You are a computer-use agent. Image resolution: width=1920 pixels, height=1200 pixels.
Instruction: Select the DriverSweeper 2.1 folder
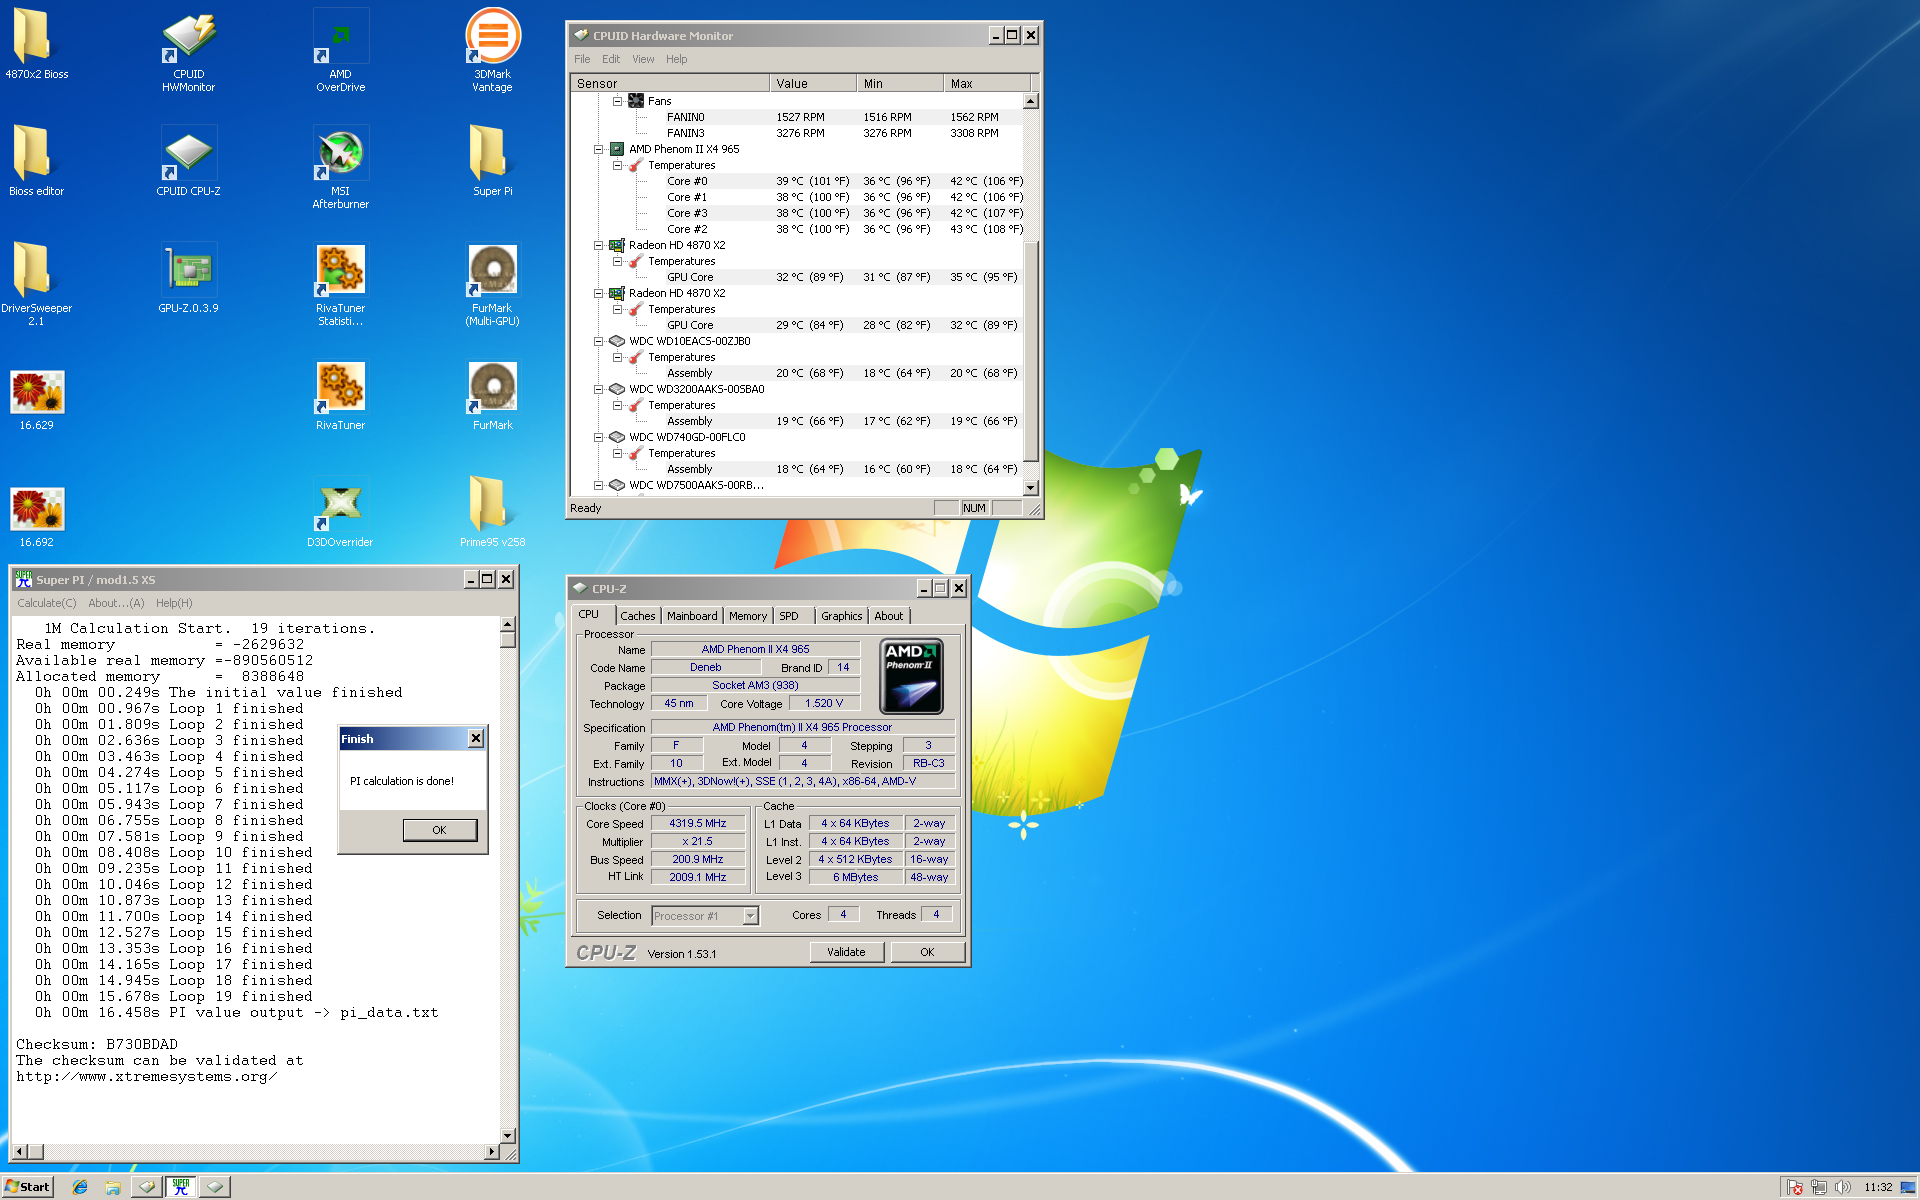click(x=36, y=285)
